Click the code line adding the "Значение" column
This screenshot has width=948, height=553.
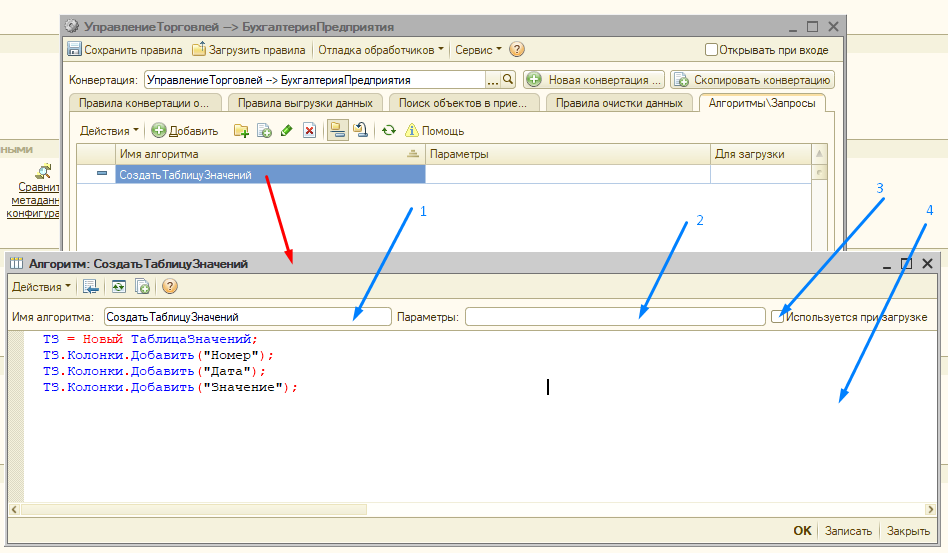tap(170, 387)
